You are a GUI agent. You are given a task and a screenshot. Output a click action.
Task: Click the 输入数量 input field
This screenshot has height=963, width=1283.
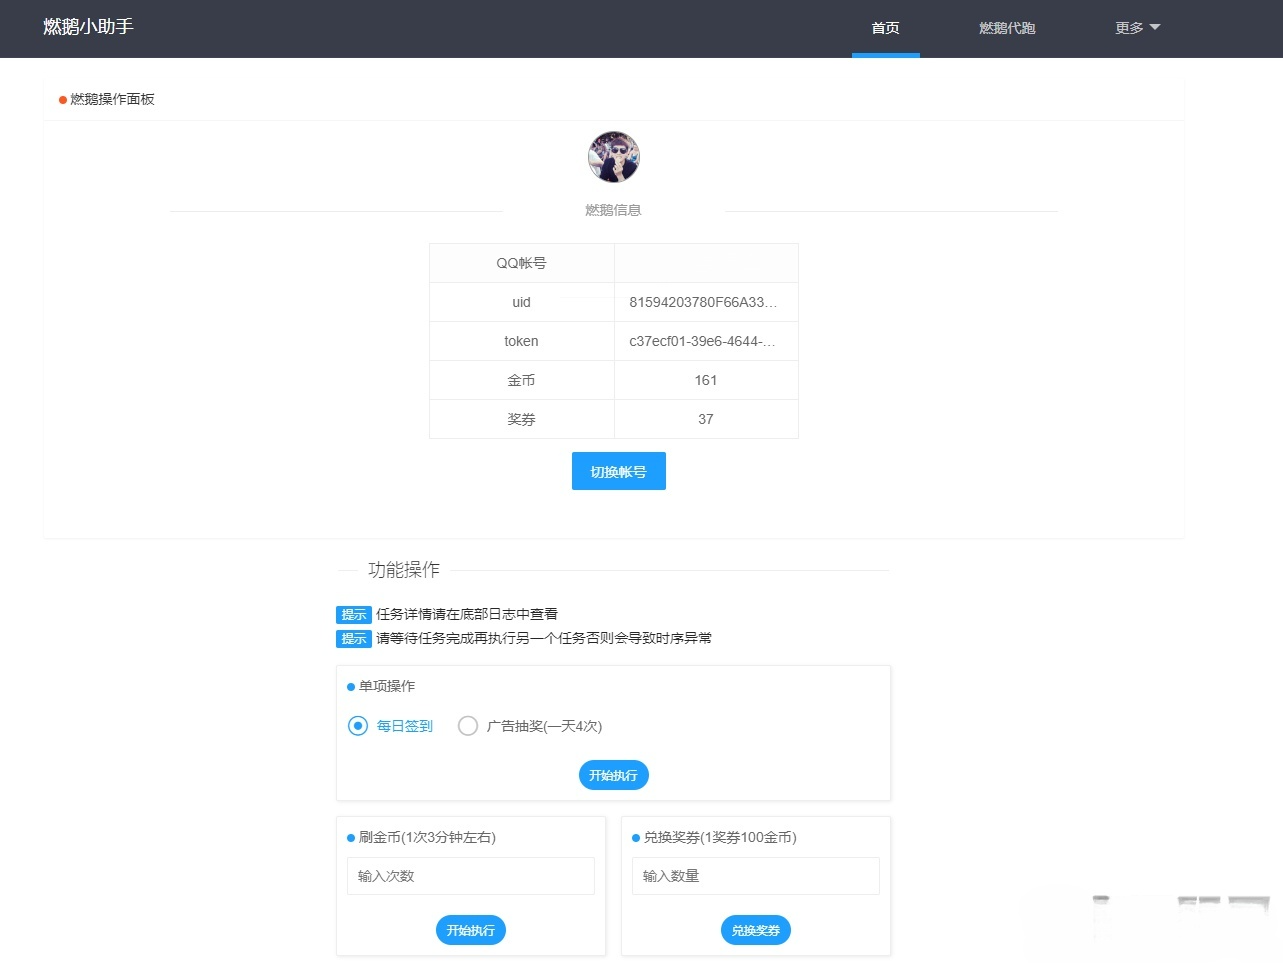755,875
